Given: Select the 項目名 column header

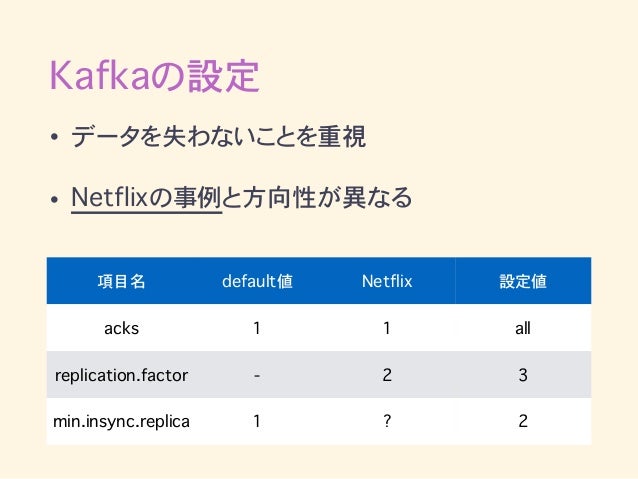Looking at the screenshot, I should pyautogui.click(x=121, y=281).
